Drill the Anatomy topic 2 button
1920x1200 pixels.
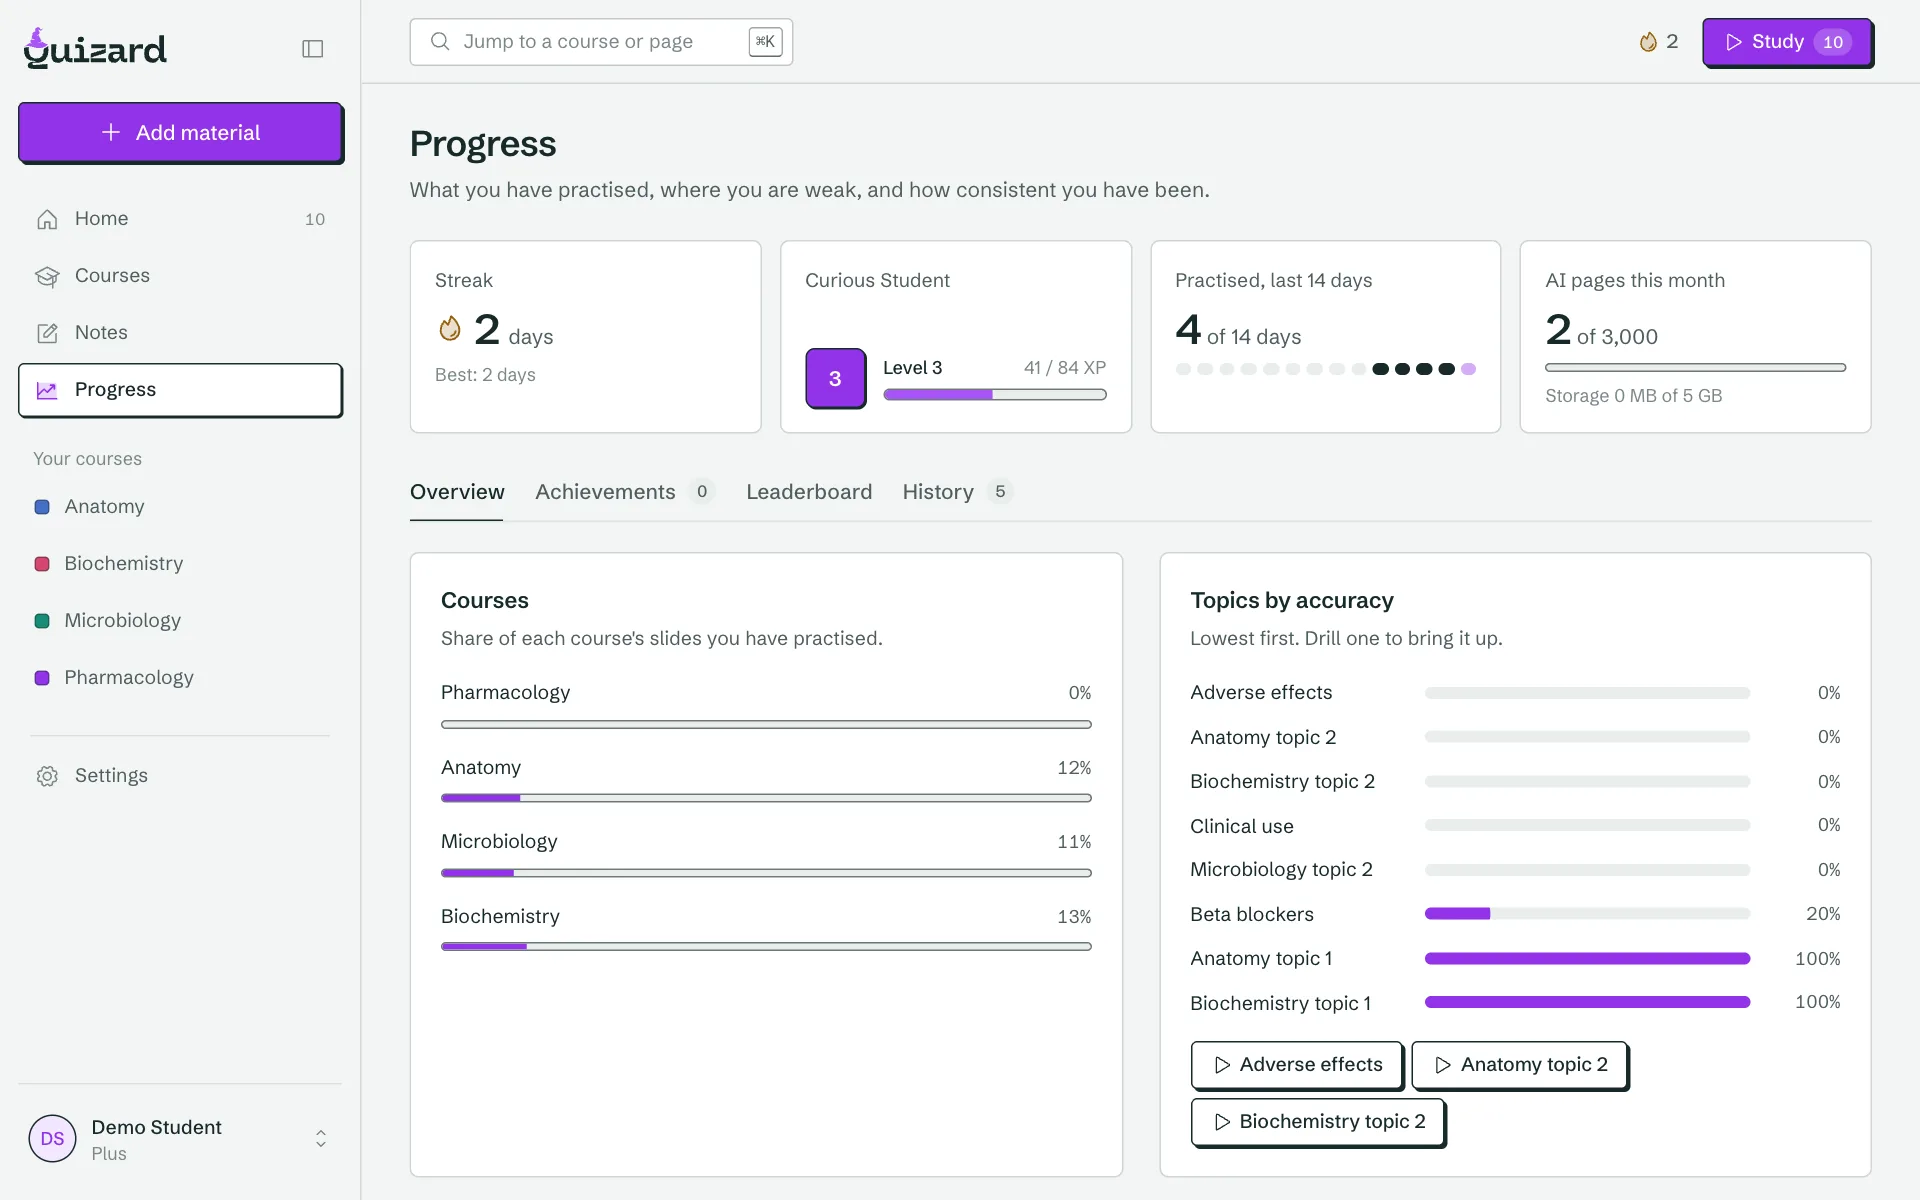point(1520,1065)
